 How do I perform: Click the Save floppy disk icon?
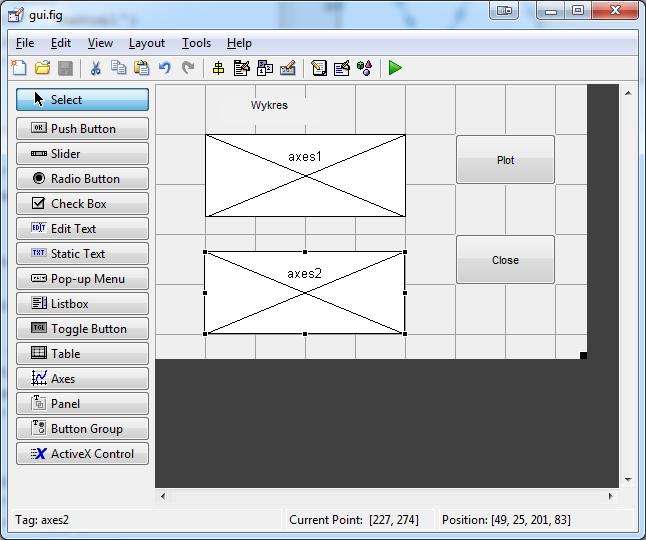coord(66,68)
